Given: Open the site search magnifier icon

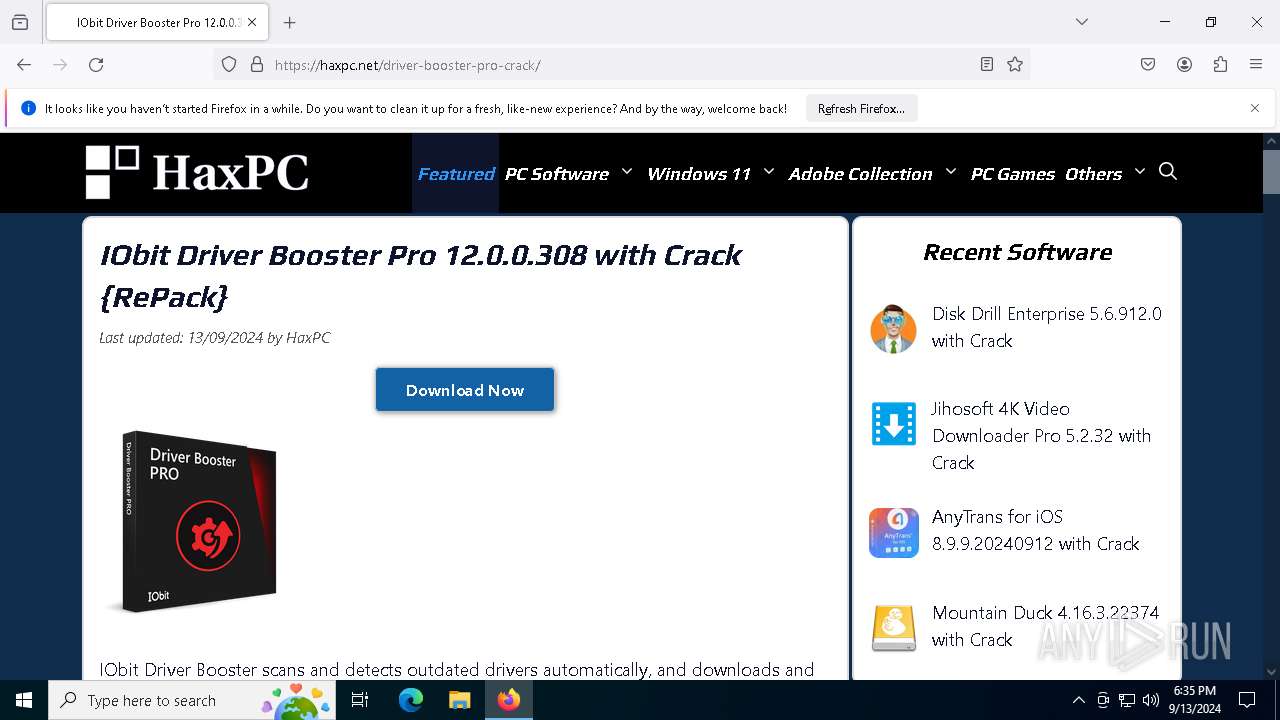Looking at the screenshot, I should point(1168,172).
